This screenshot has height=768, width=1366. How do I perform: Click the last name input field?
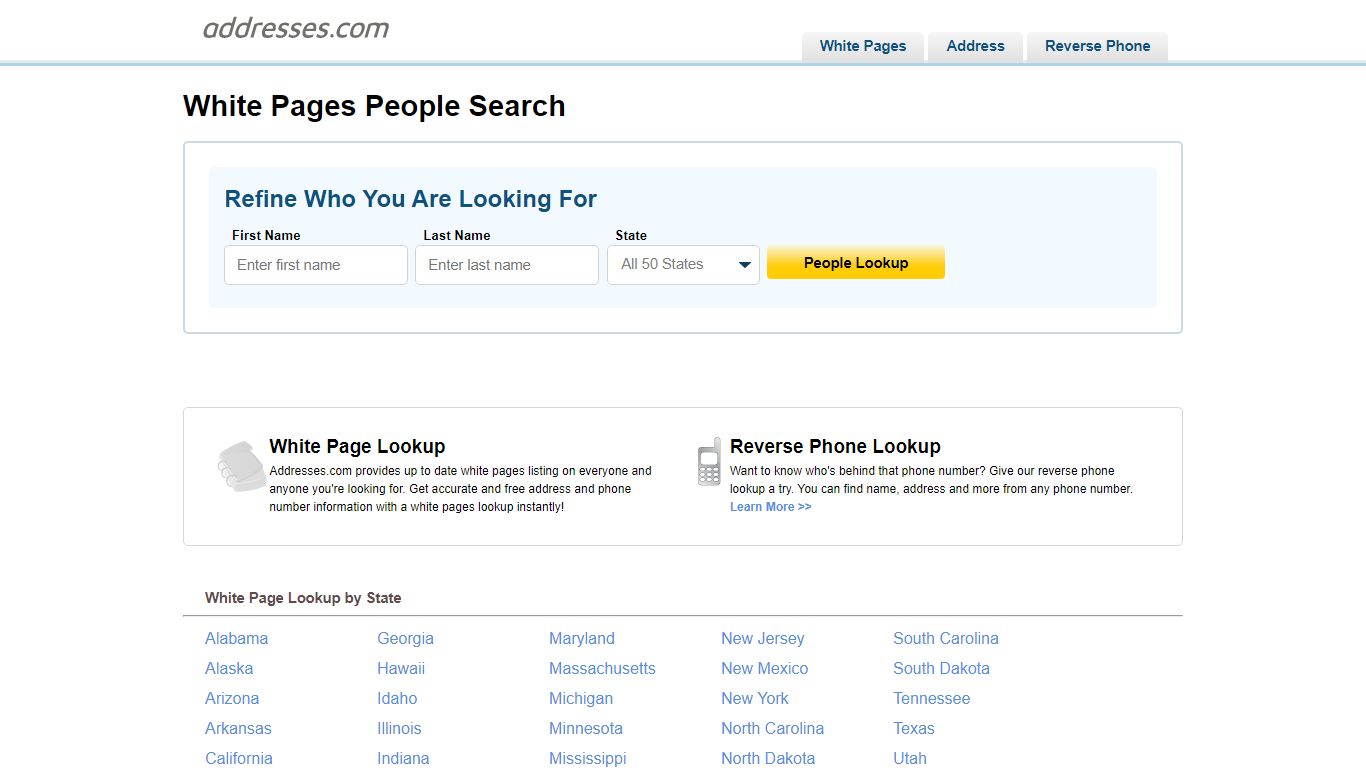tap(506, 264)
